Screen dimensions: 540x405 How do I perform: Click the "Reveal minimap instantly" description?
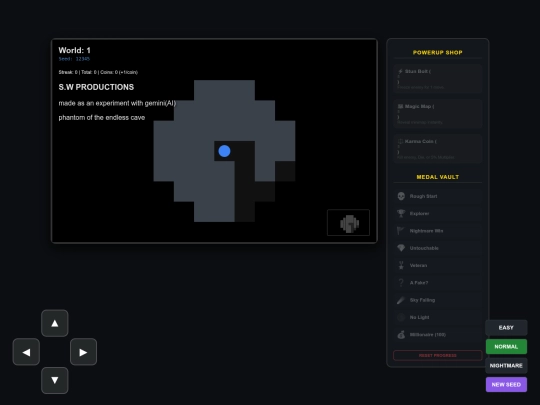coord(420,122)
